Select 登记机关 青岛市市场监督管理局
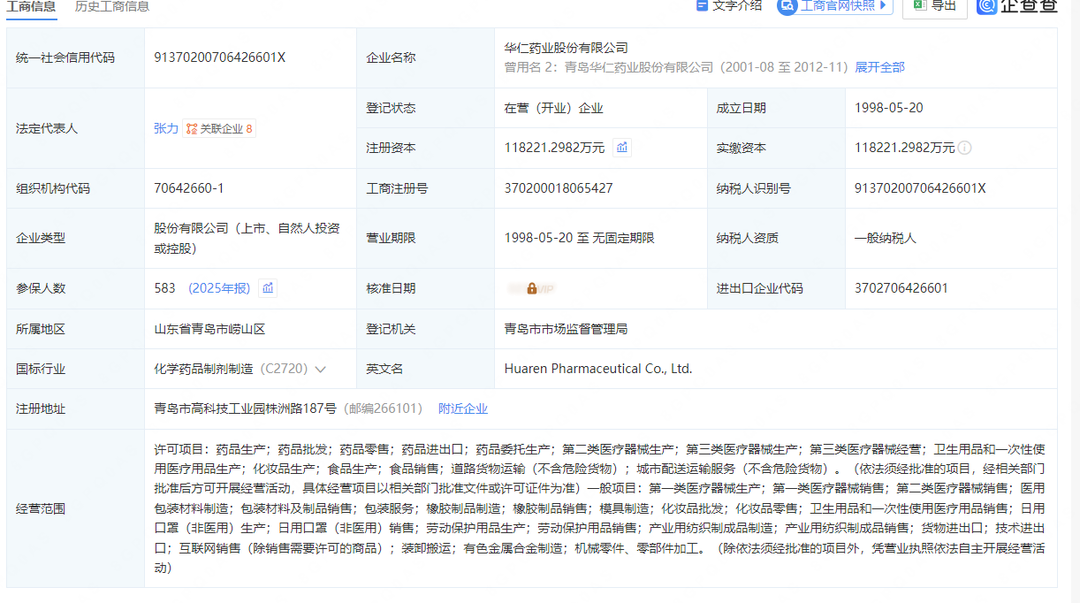This screenshot has width=1080, height=603. (566, 329)
